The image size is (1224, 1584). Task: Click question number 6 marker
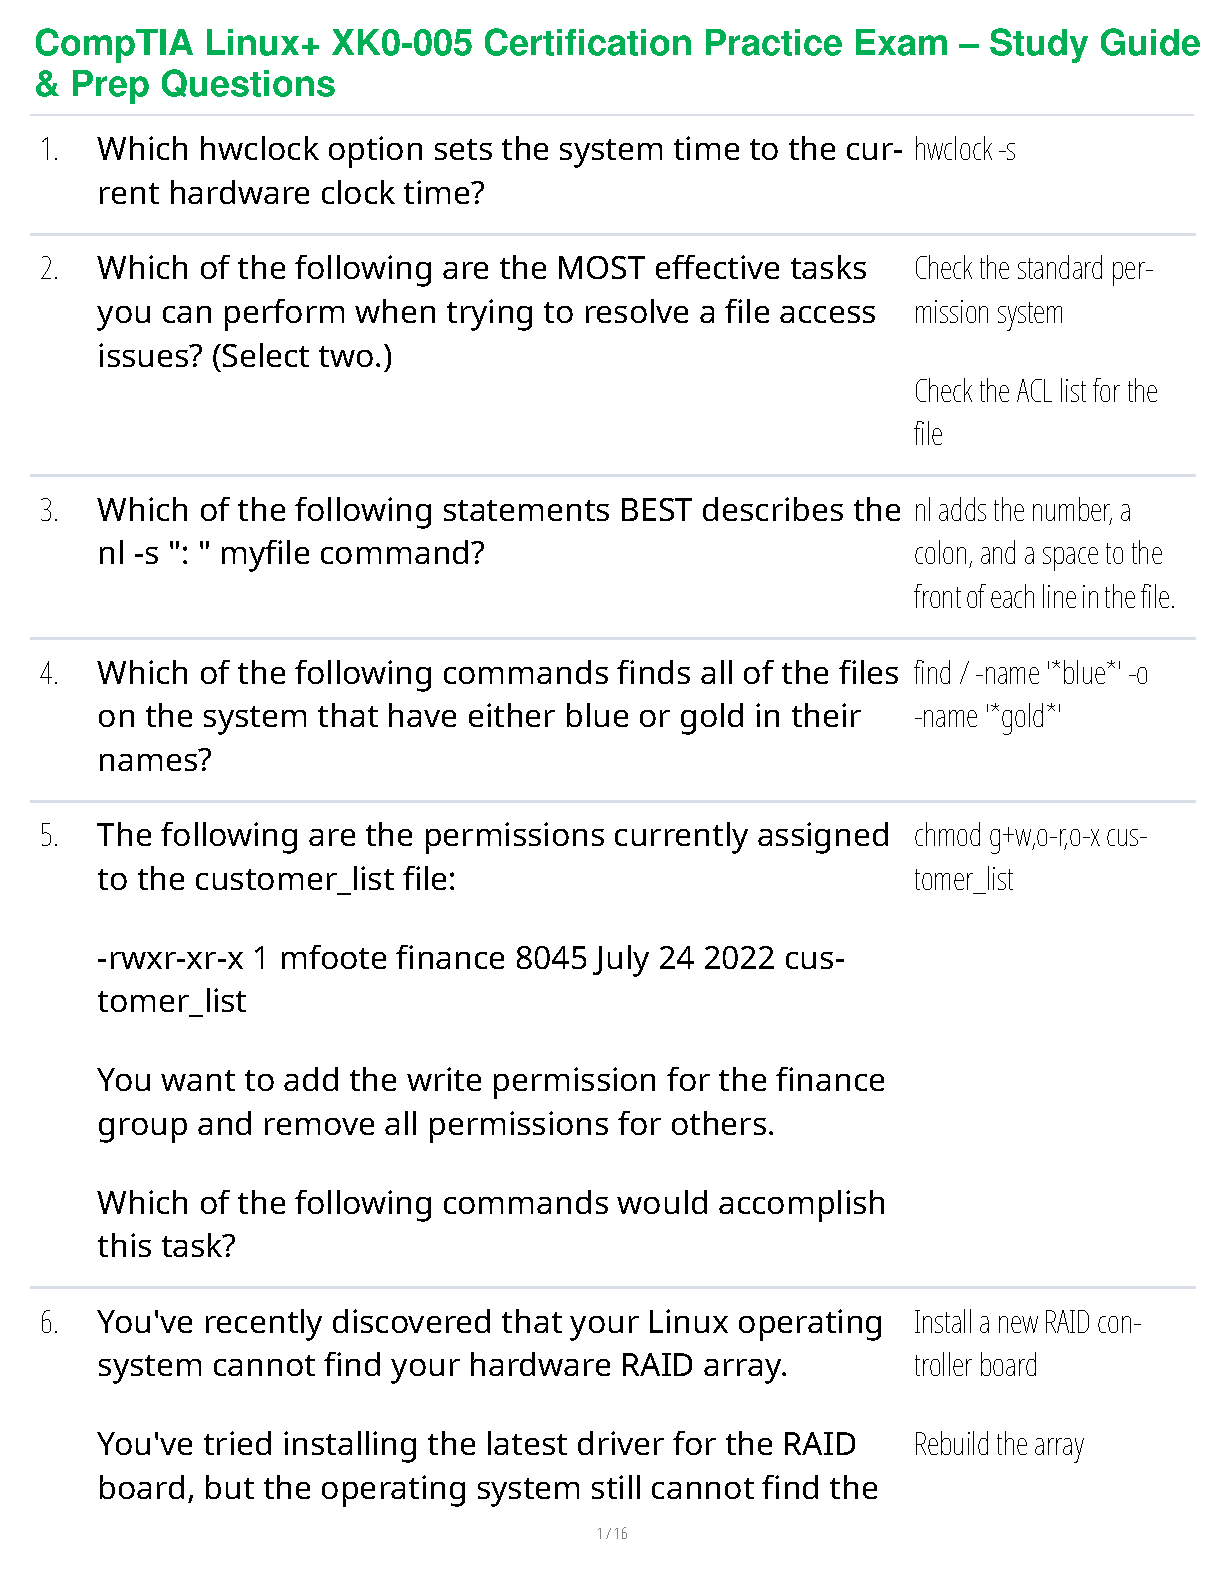point(50,1323)
